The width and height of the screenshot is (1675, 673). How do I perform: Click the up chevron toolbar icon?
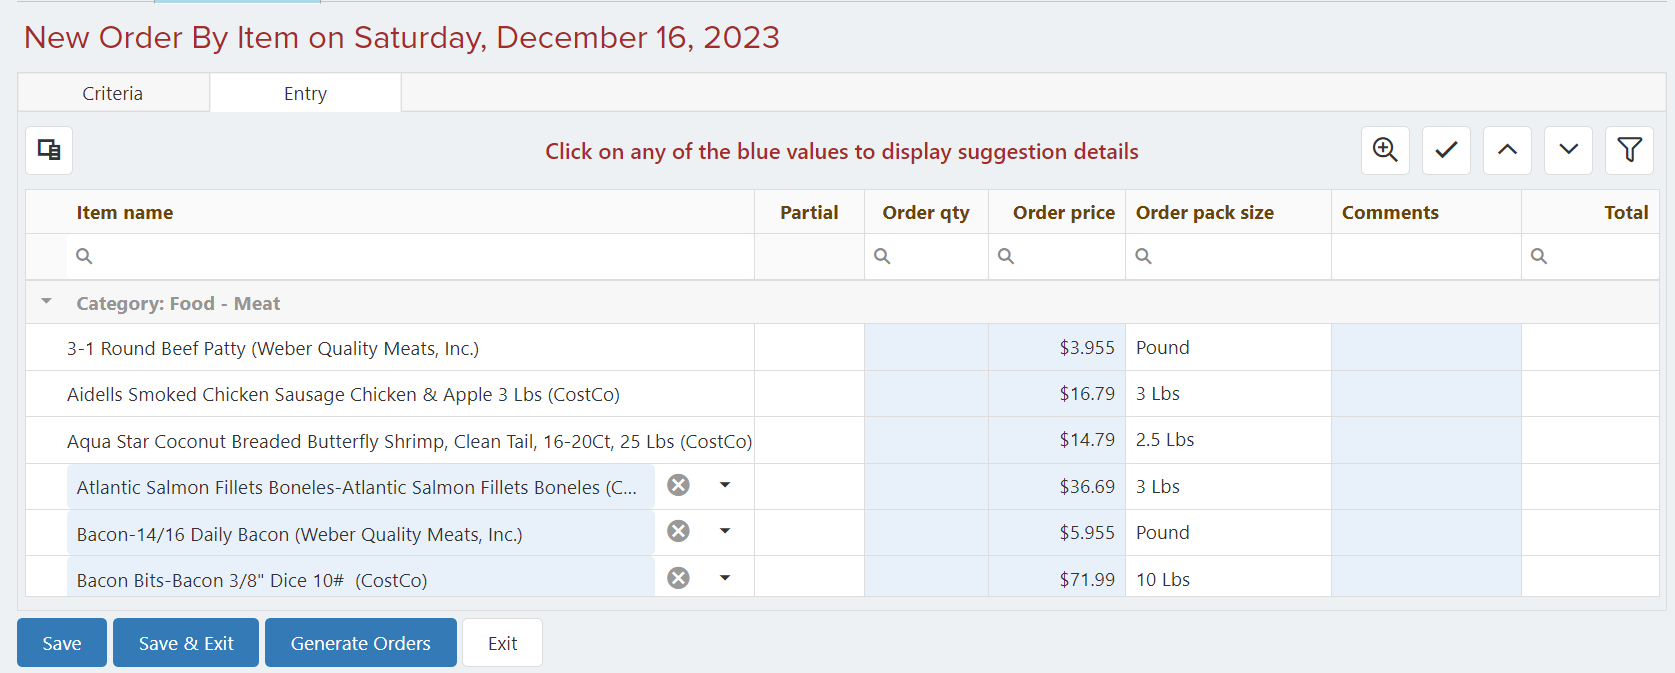1507,151
